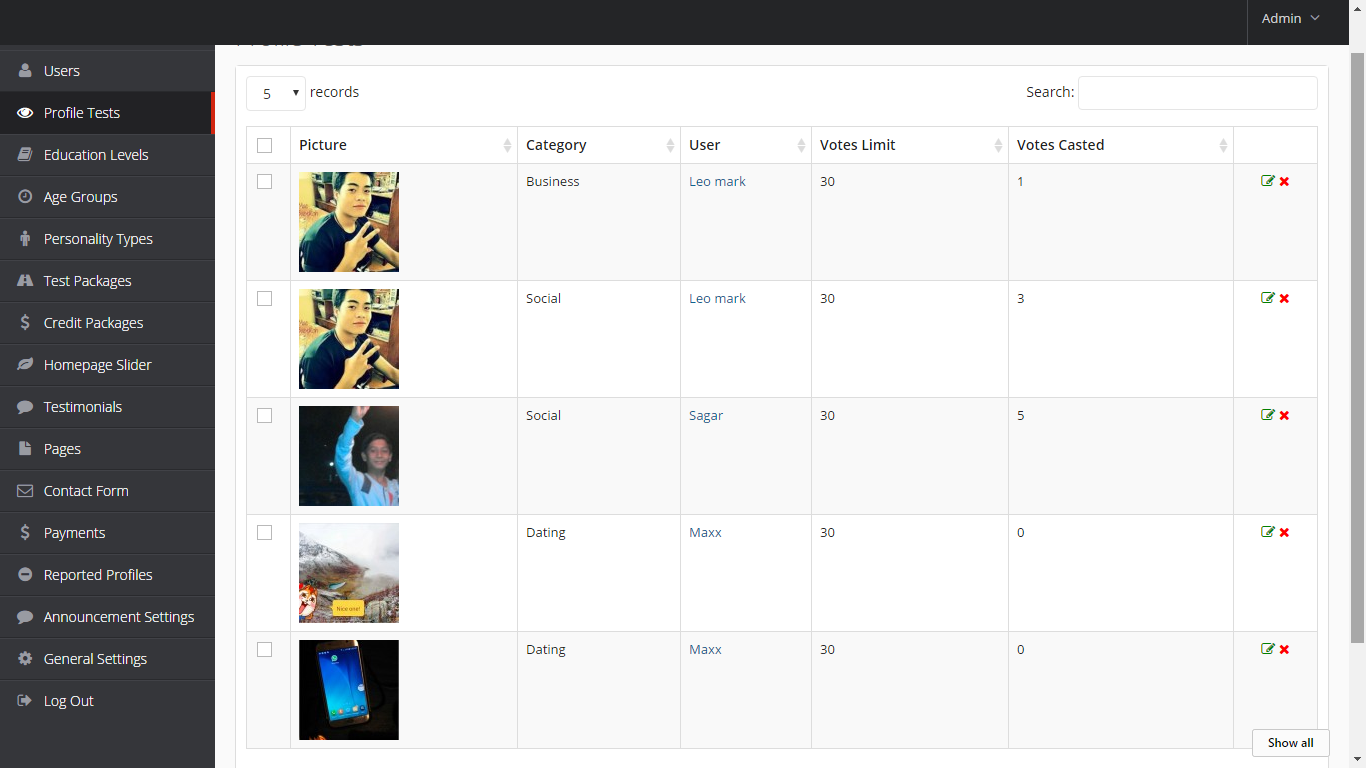Open Leo mark link in Social row
Viewport: 1366px width, 768px height.
tap(717, 298)
